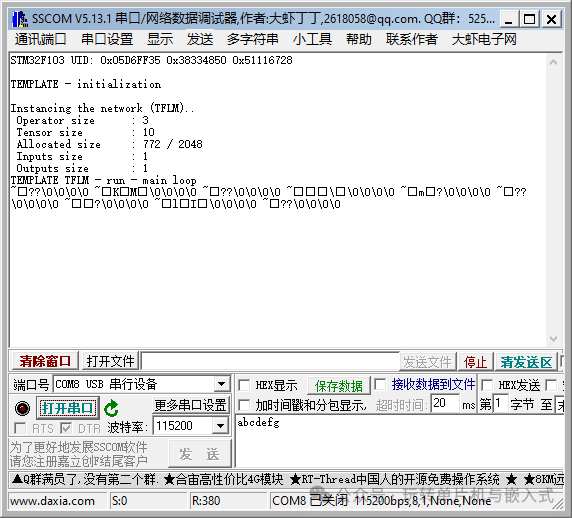The image size is (572, 518).
Task: Click the file path input field
Action: pos(270,362)
